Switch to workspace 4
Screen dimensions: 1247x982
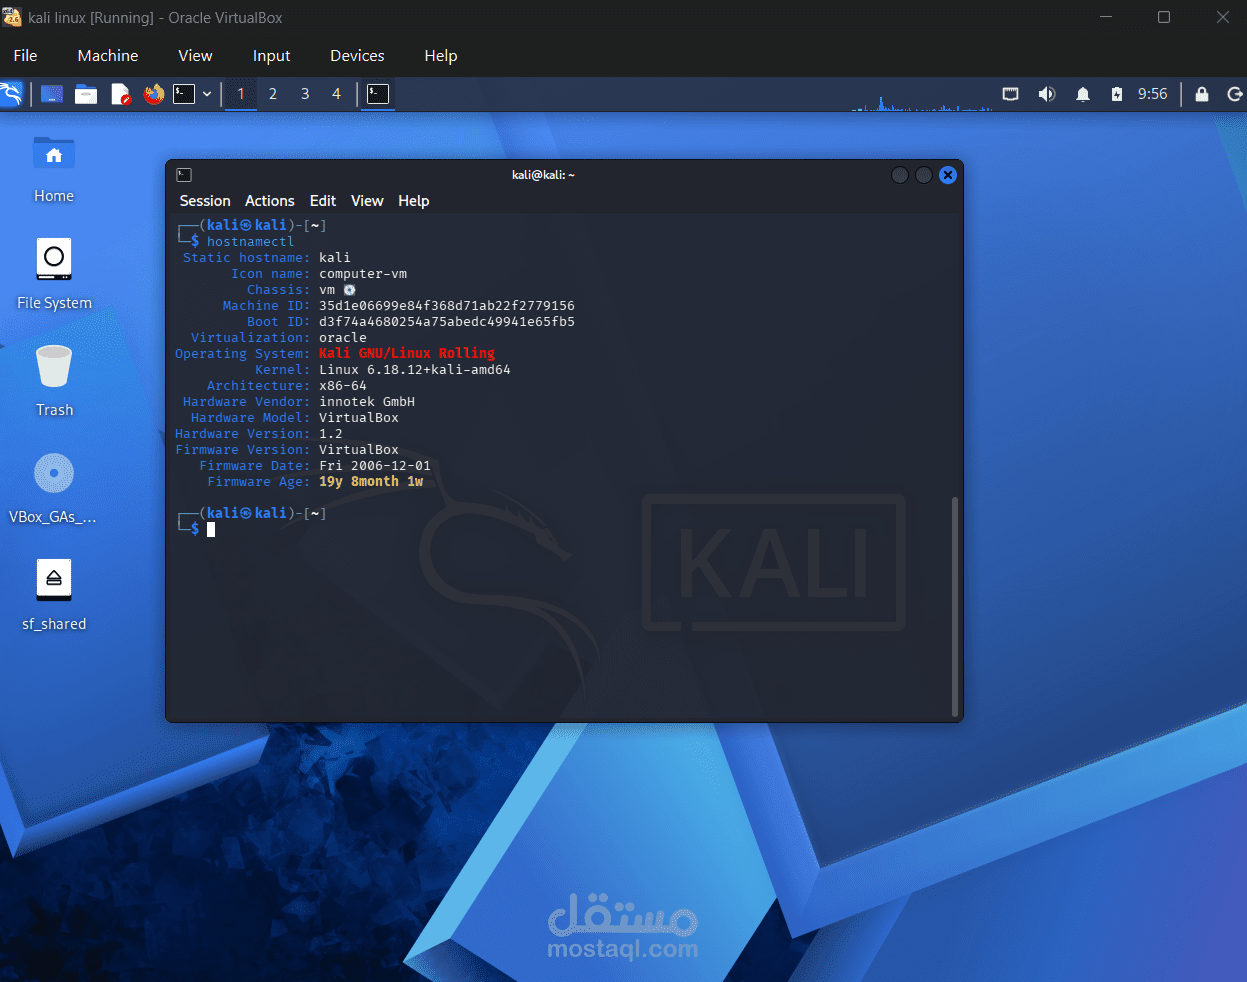(337, 94)
